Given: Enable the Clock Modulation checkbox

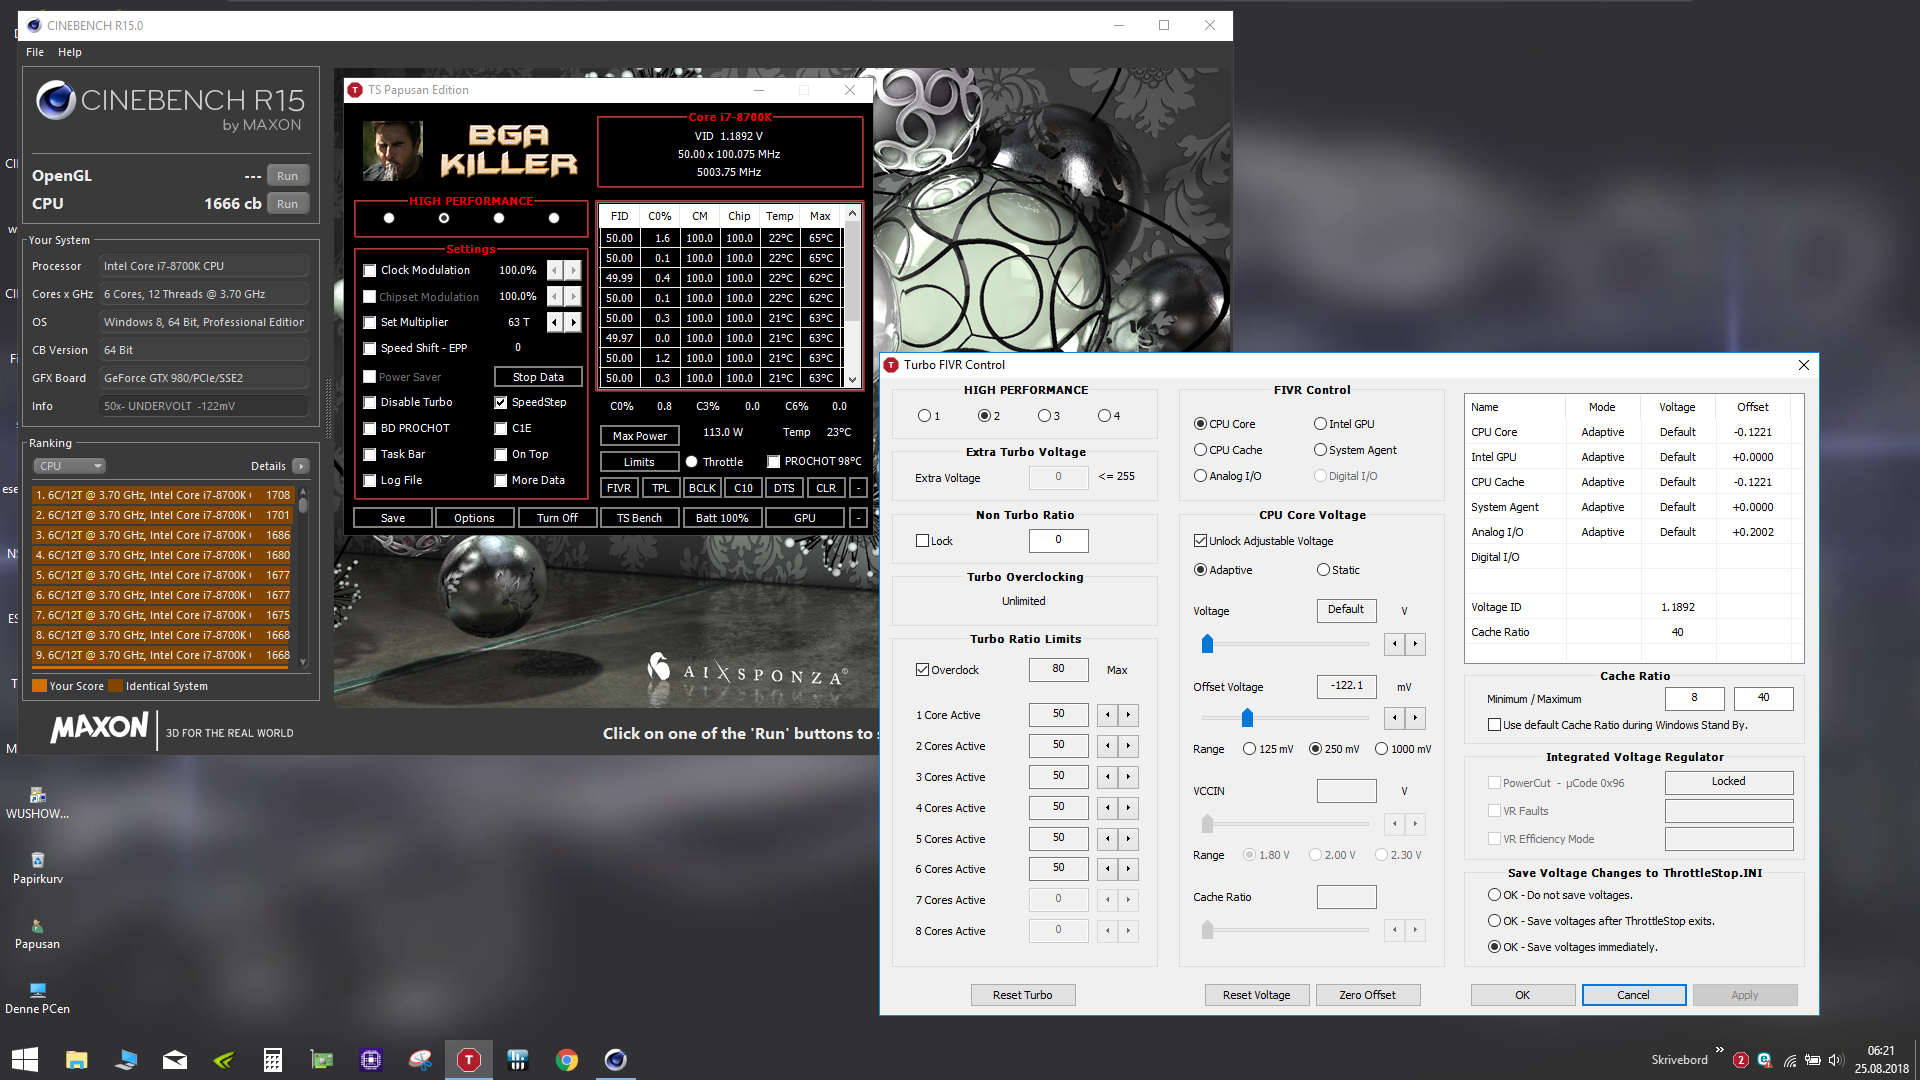Looking at the screenshot, I should click(370, 270).
